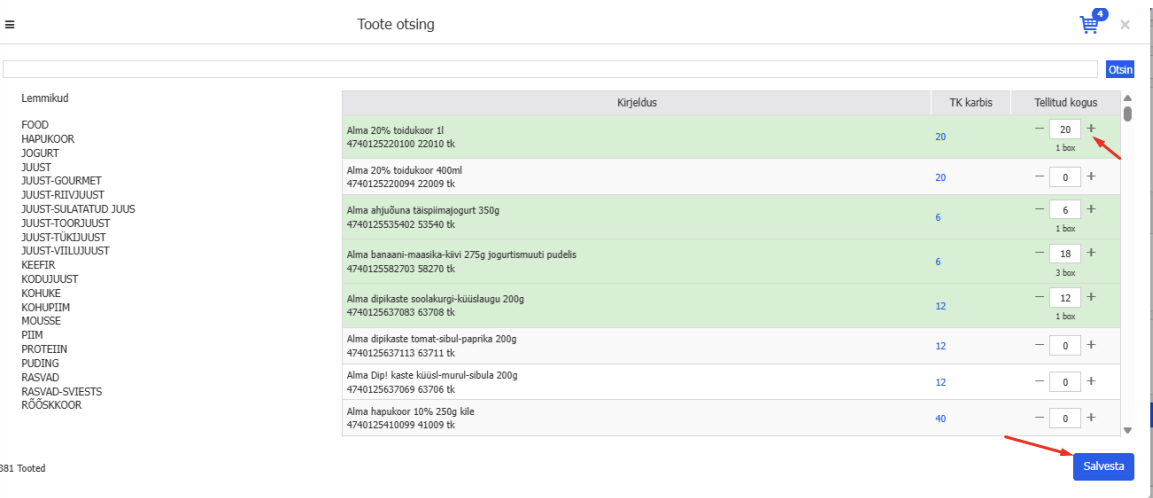Image resolution: width=1153 pixels, height=498 pixels.
Task: Increase quantity for Alma 20% toidukoor 1l
Action: [x=1091, y=129]
